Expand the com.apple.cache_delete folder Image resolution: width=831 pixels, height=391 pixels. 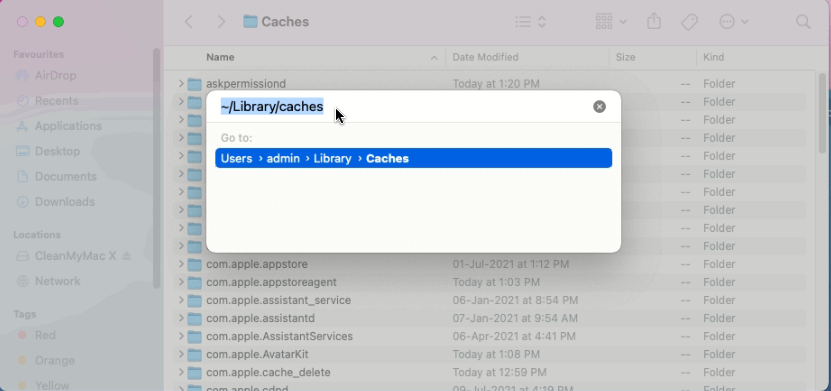(x=181, y=372)
